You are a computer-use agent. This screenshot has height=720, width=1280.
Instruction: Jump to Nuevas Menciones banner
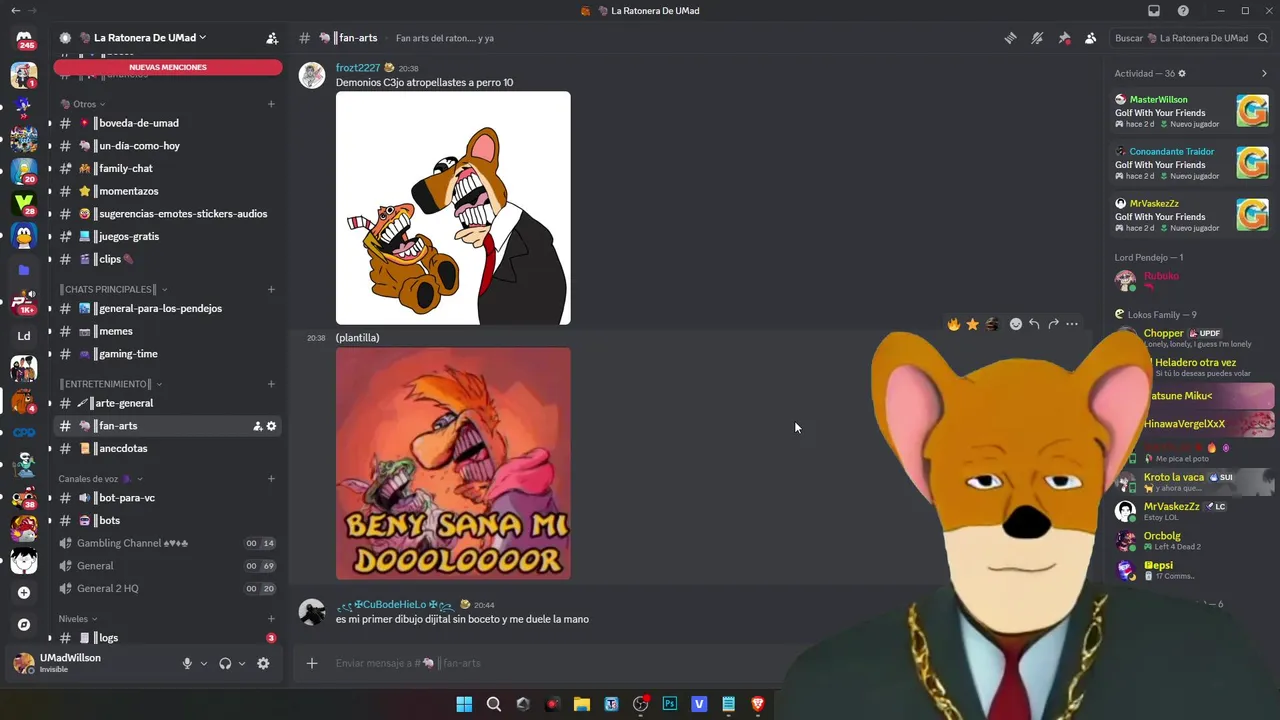tap(168, 67)
